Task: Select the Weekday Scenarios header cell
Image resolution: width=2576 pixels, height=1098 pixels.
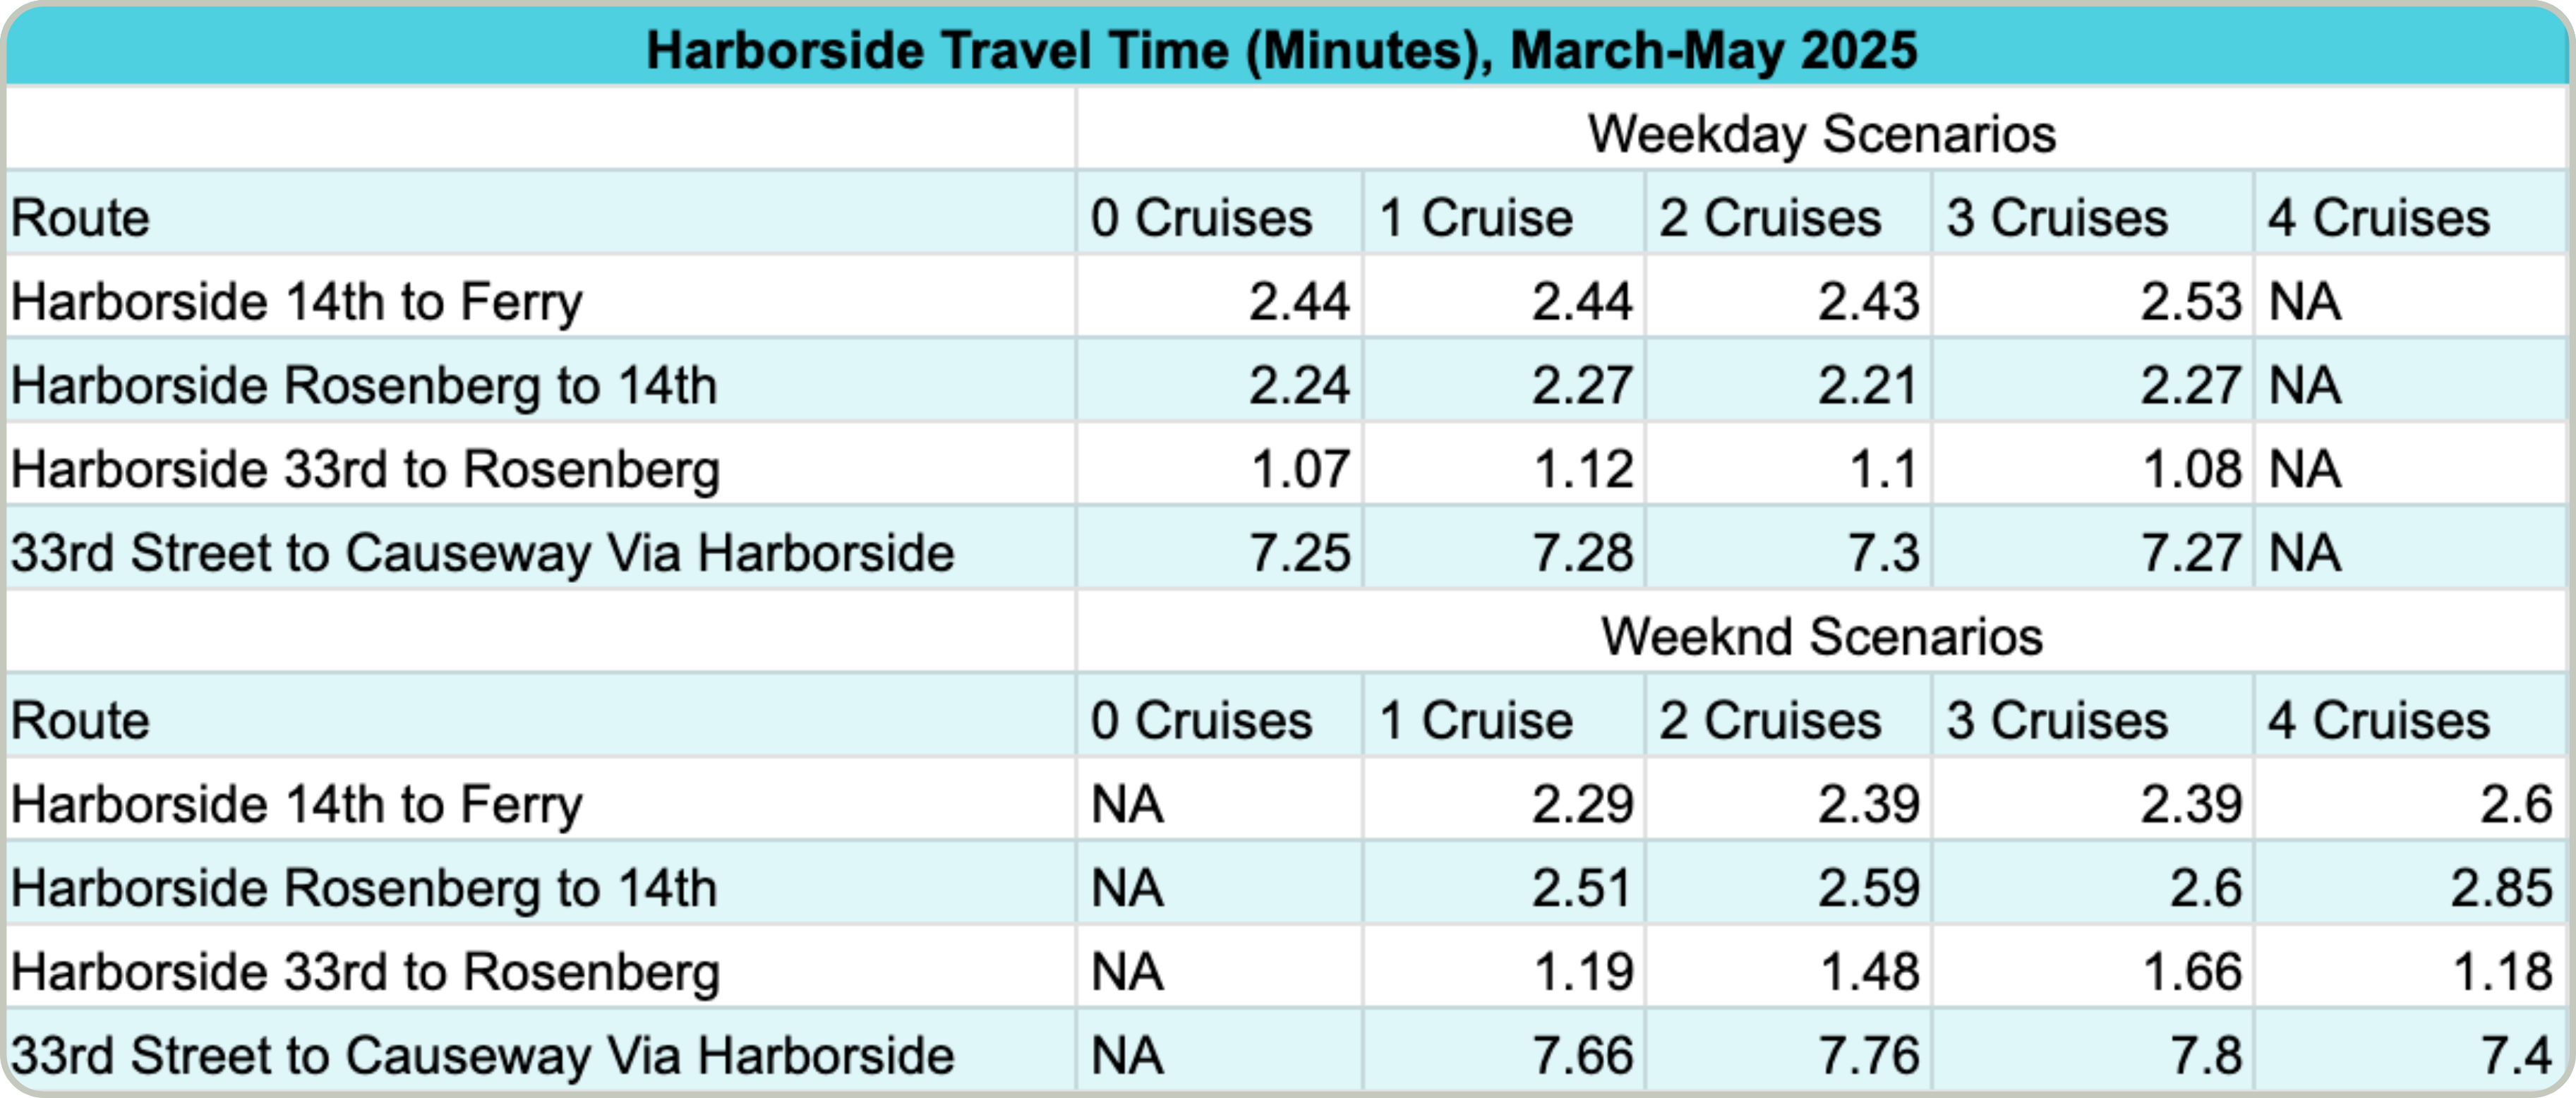Action: (1821, 133)
